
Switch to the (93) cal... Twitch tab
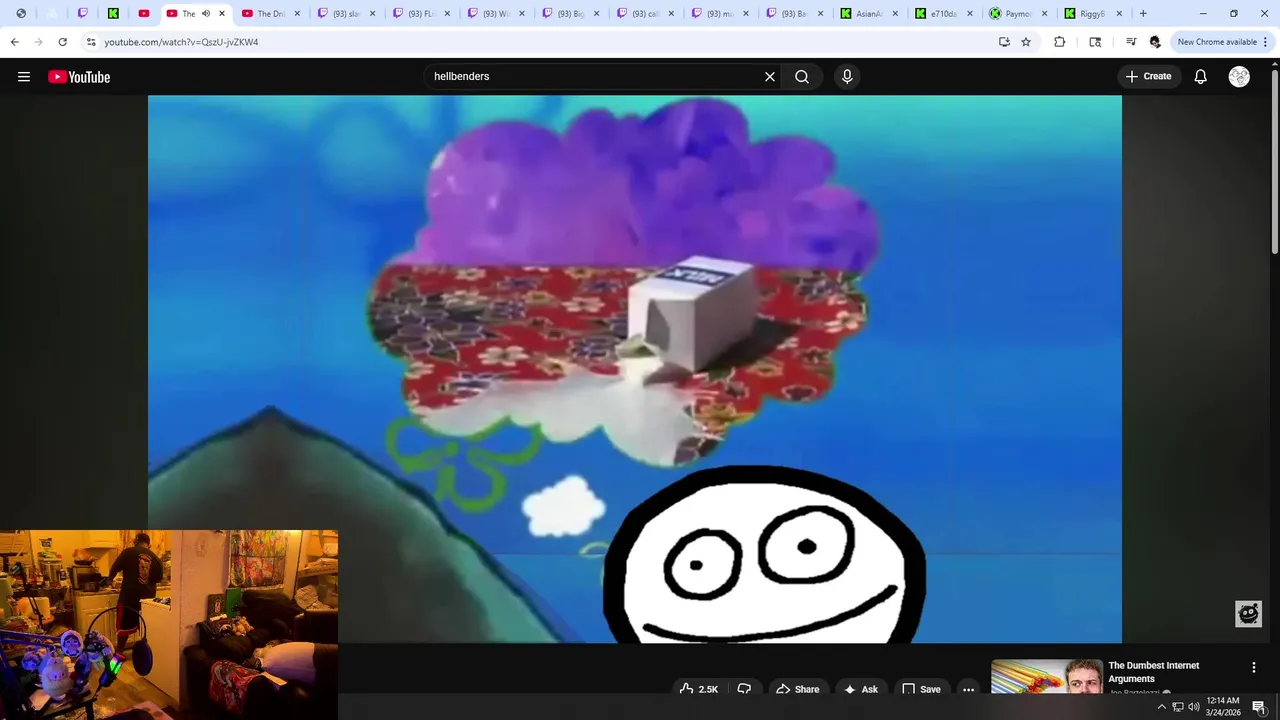pos(643,14)
